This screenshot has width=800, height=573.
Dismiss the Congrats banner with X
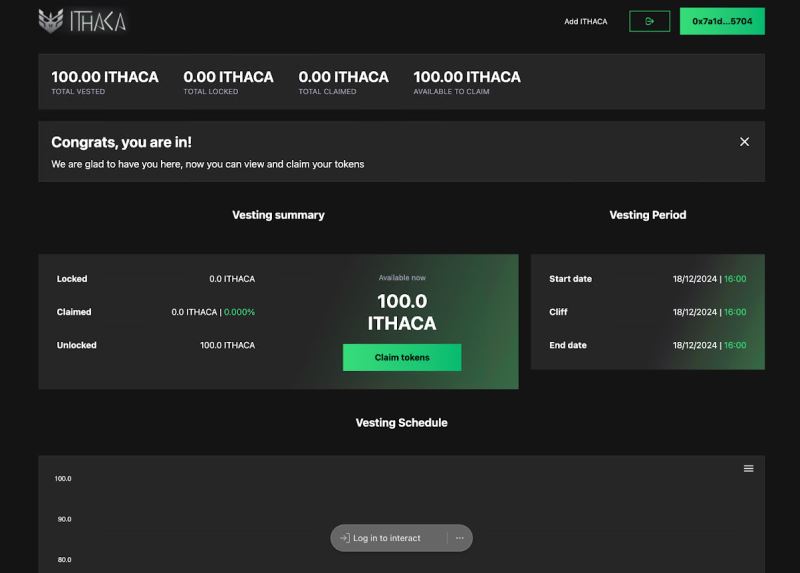point(744,142)
